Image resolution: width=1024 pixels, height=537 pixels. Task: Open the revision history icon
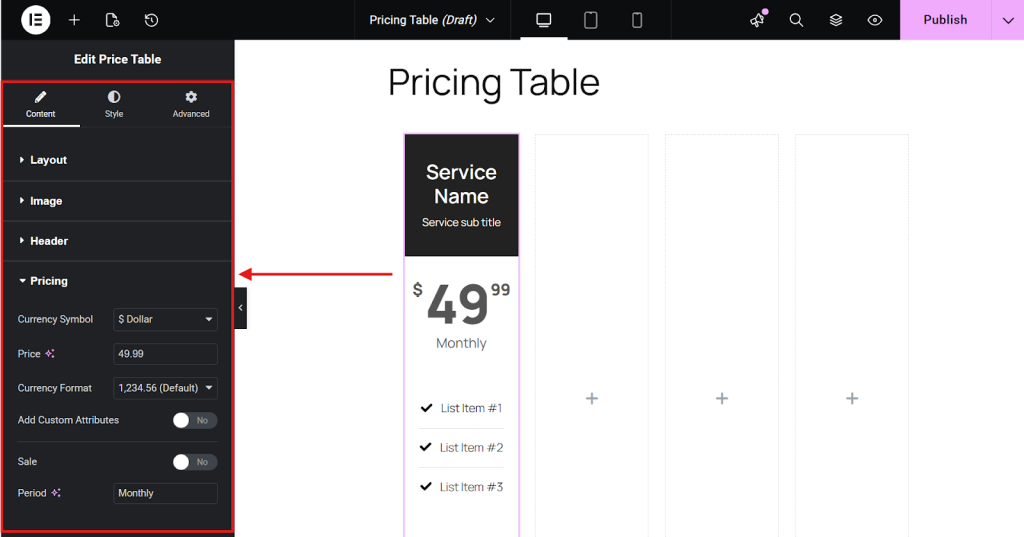tap(151, 20)
